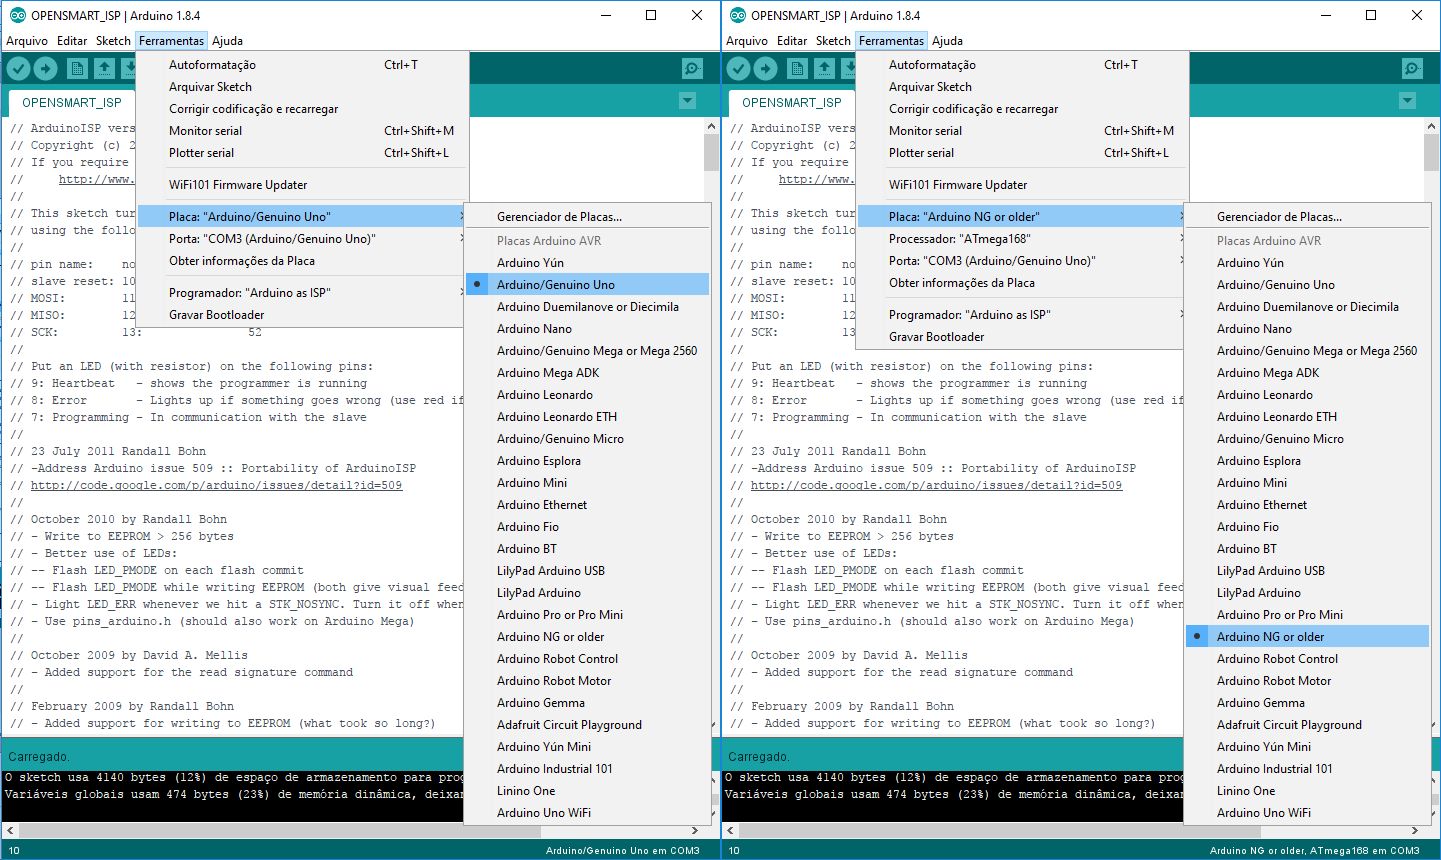Click New sketch icon in right window
The height and width of the screenshot is (860, 1441).
[797, 68]
